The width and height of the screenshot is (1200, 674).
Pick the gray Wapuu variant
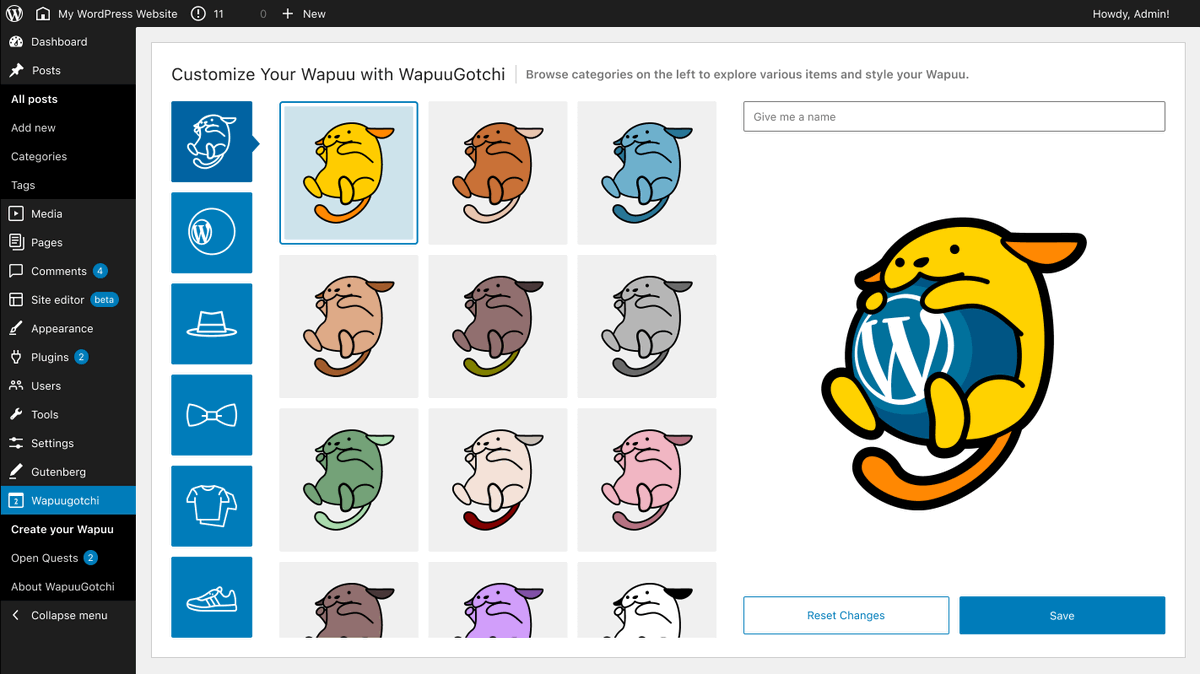point(647,326)
